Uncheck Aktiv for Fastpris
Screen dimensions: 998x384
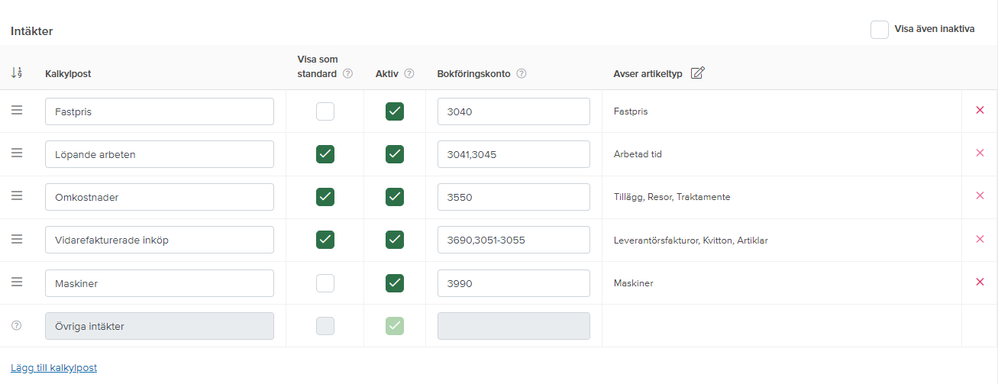(395, 111)
